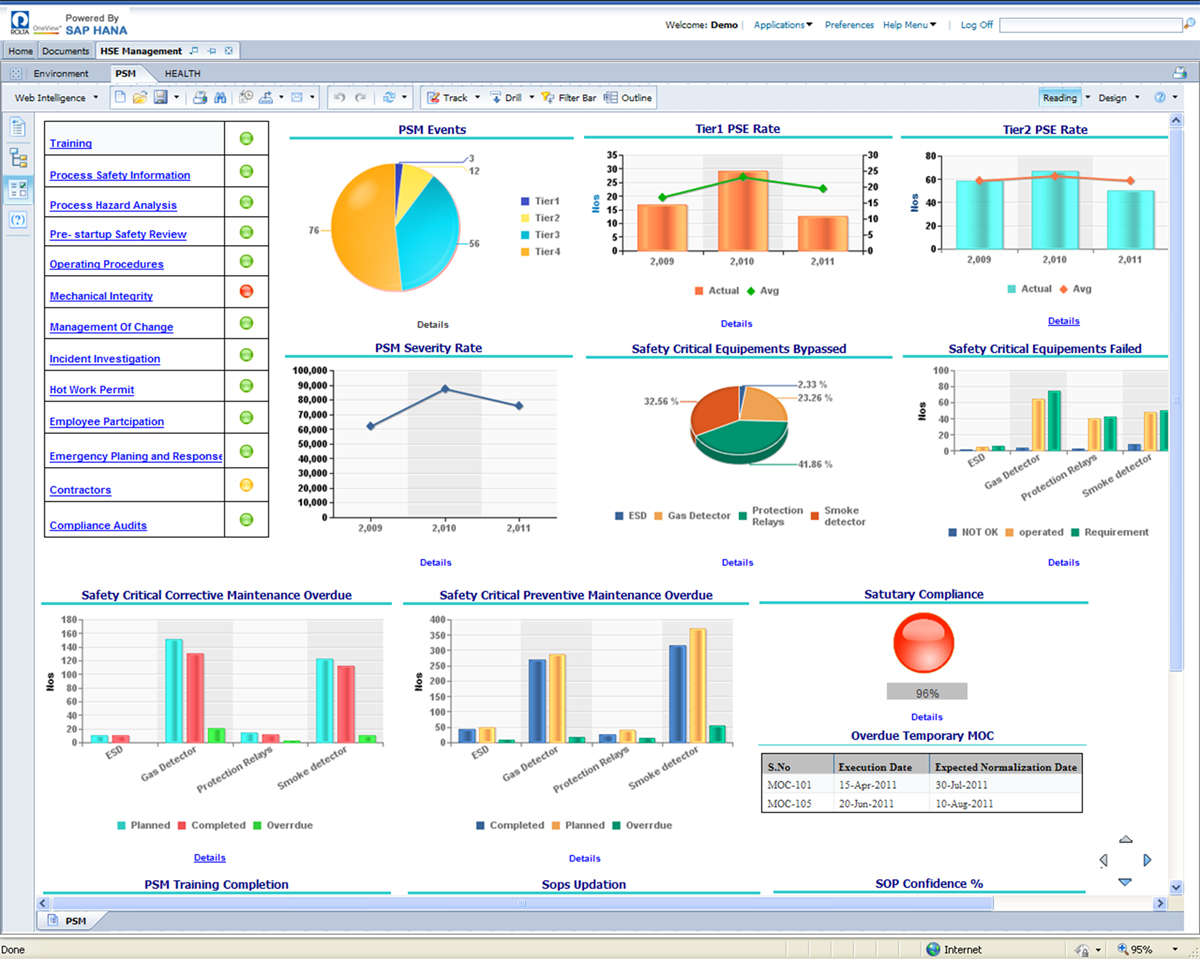Viewport: 1200px width, 959px height.
Task: Toggle the Filter Bar
Action: [x=568, y=98]
